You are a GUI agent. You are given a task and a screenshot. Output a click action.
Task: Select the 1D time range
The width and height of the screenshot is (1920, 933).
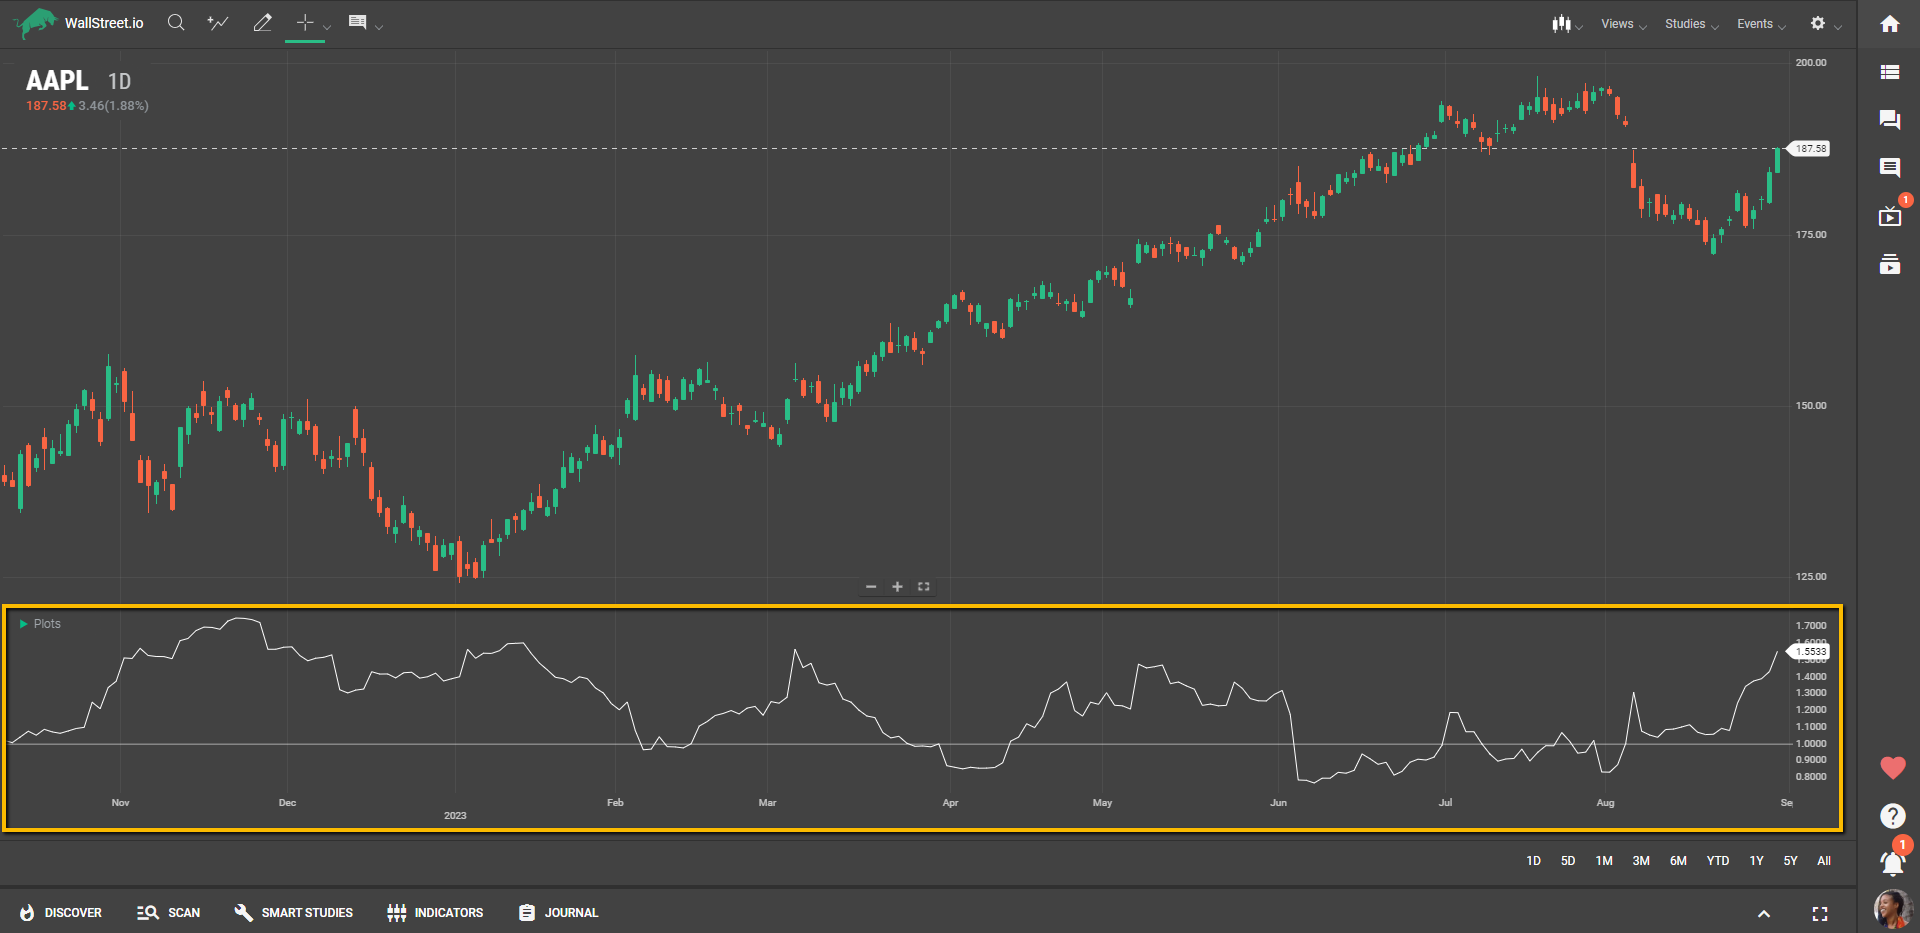pyautogui.click(x=1533, y=861)
